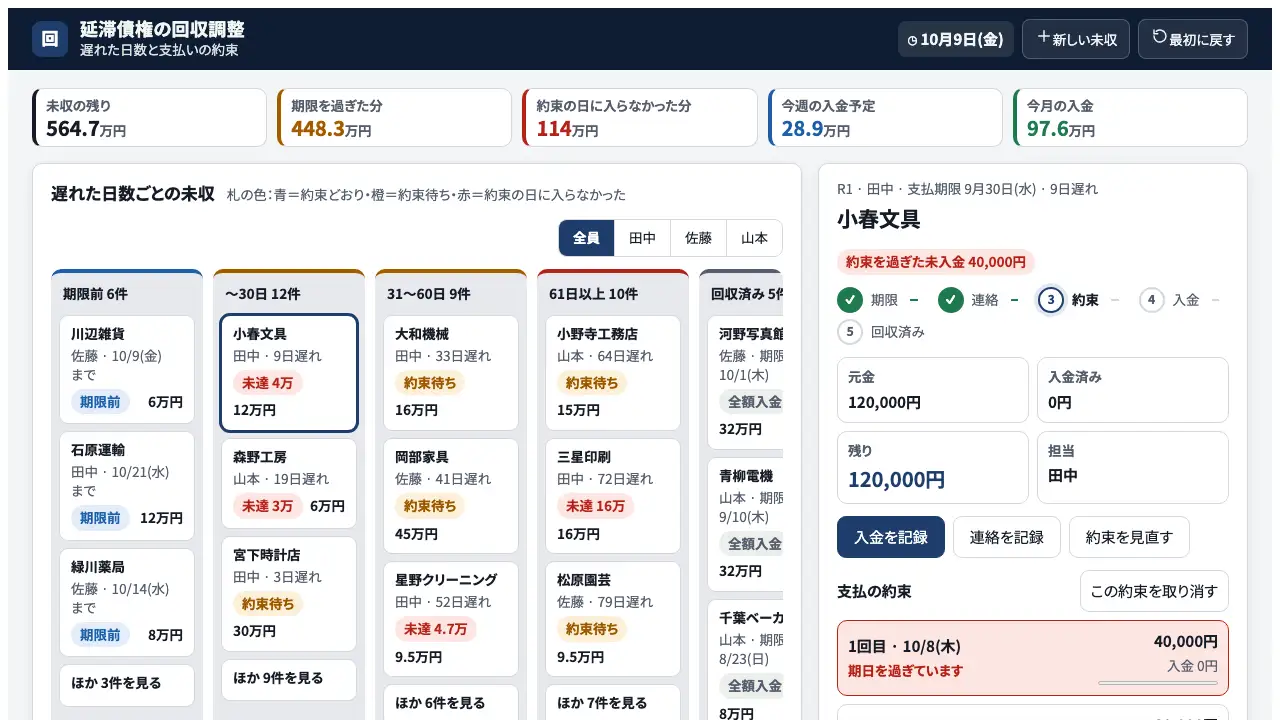The height and width of the screenshot is (720, 1280).
Task: Click the 回 app logo icon
Action: click(50, 39)
